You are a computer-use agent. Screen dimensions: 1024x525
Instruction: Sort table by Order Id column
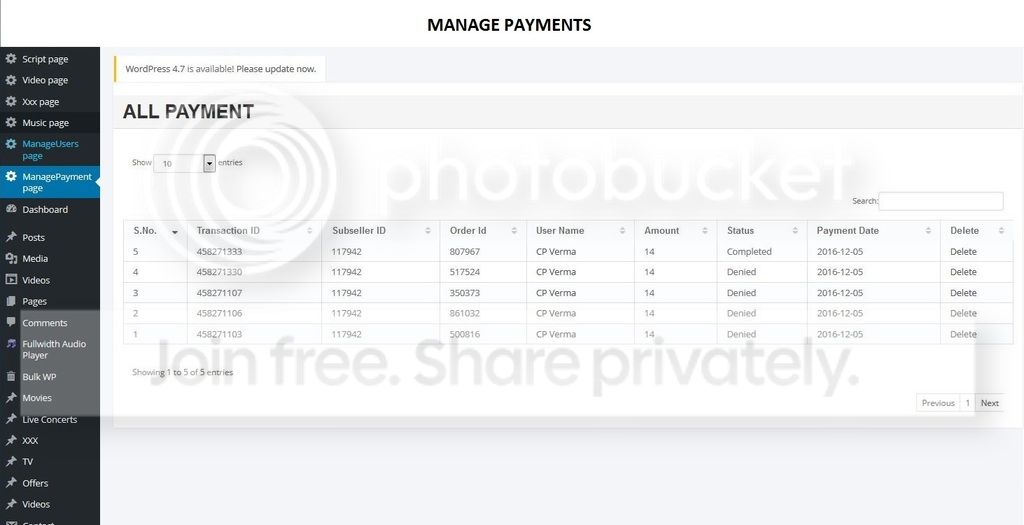tap(483, 231)
